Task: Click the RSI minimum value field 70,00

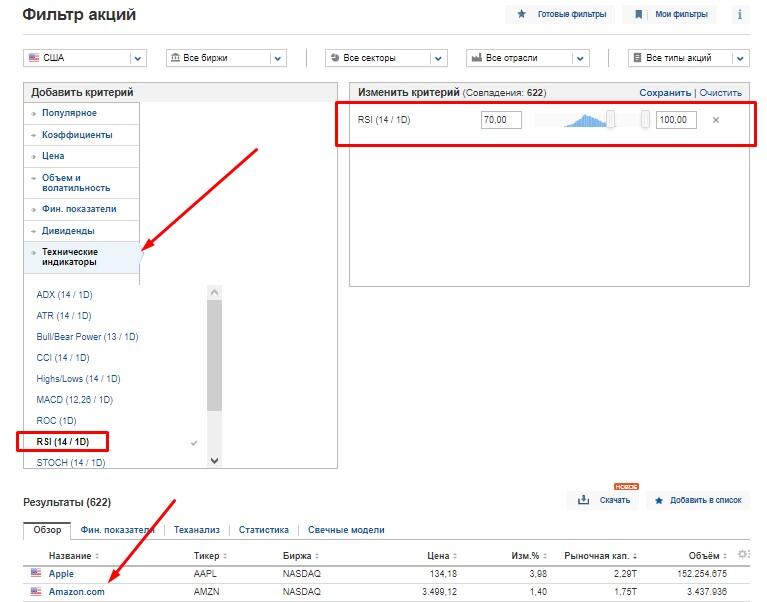Action: pyautogui.click(x=500, y=120)
